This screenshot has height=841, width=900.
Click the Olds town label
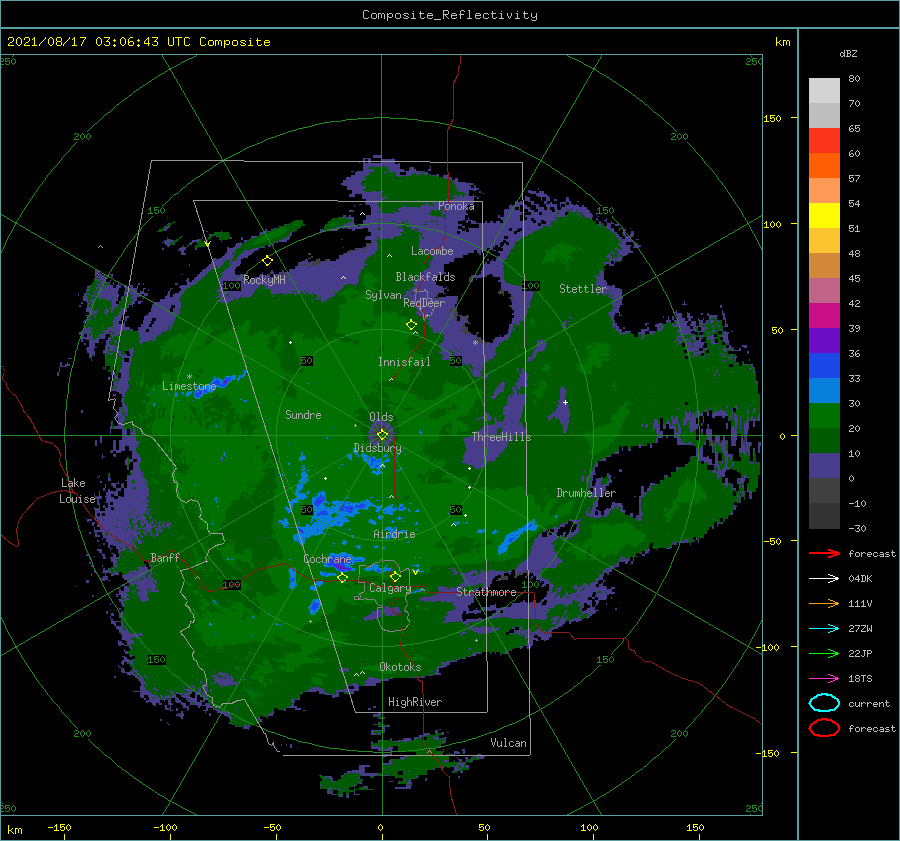(381, 417)
